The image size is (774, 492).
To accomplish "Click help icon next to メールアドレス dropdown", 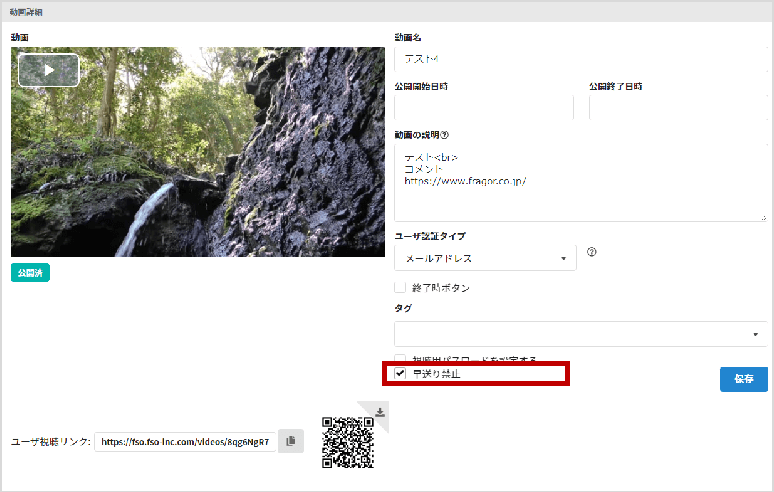I will 591,253.
